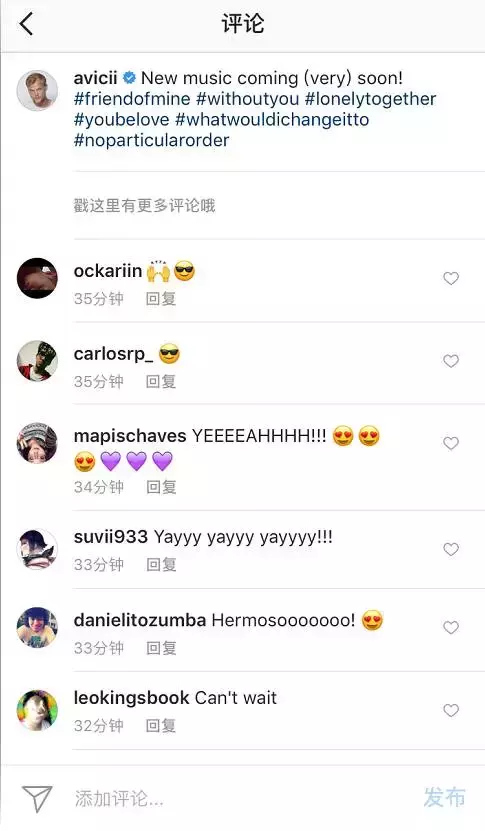Viewport: 485px width, 831px height.
Task: Open the paper plane direct message icon
Action: click(37, 798)
